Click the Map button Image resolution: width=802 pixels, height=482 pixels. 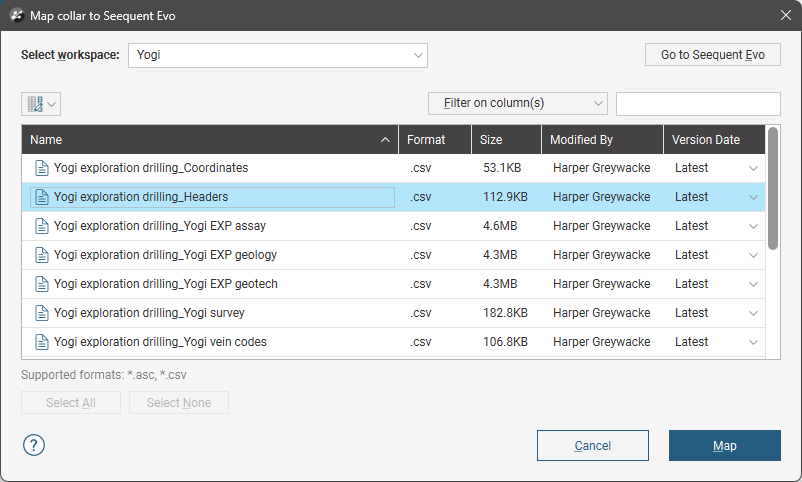[724, 446]
